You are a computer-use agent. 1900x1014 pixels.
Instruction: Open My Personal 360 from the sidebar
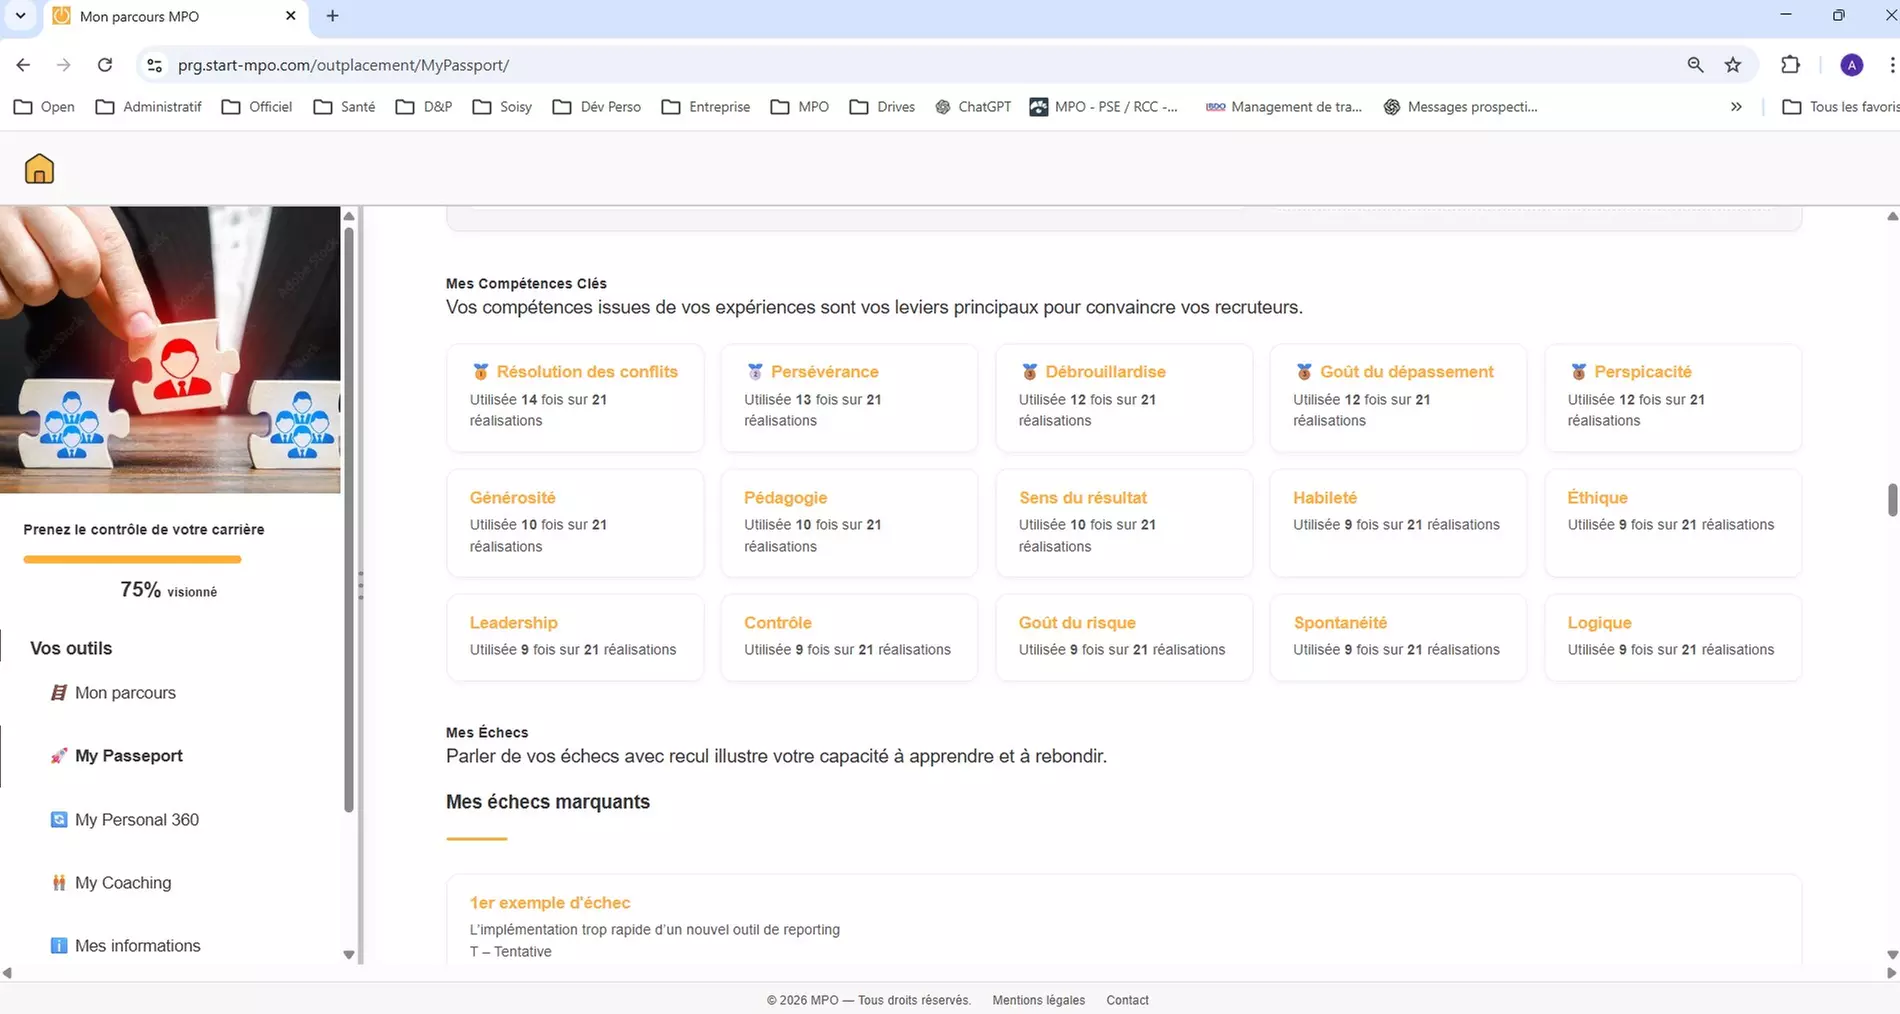(x=136, y=819)
